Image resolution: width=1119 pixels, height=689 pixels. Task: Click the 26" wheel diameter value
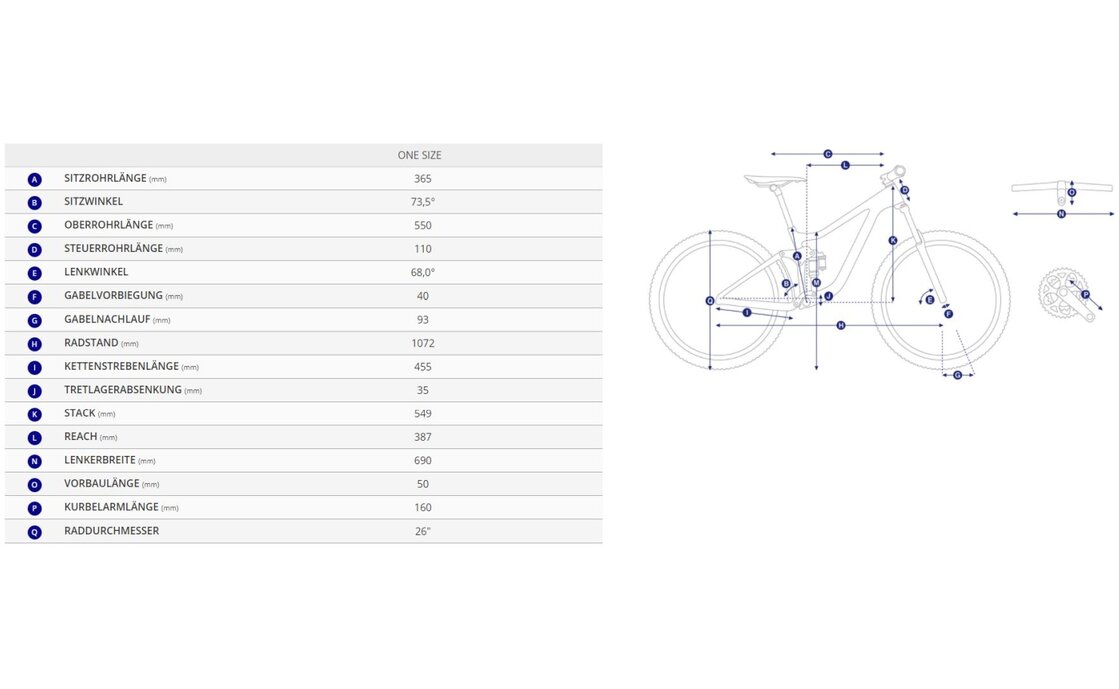pos(423,532)
